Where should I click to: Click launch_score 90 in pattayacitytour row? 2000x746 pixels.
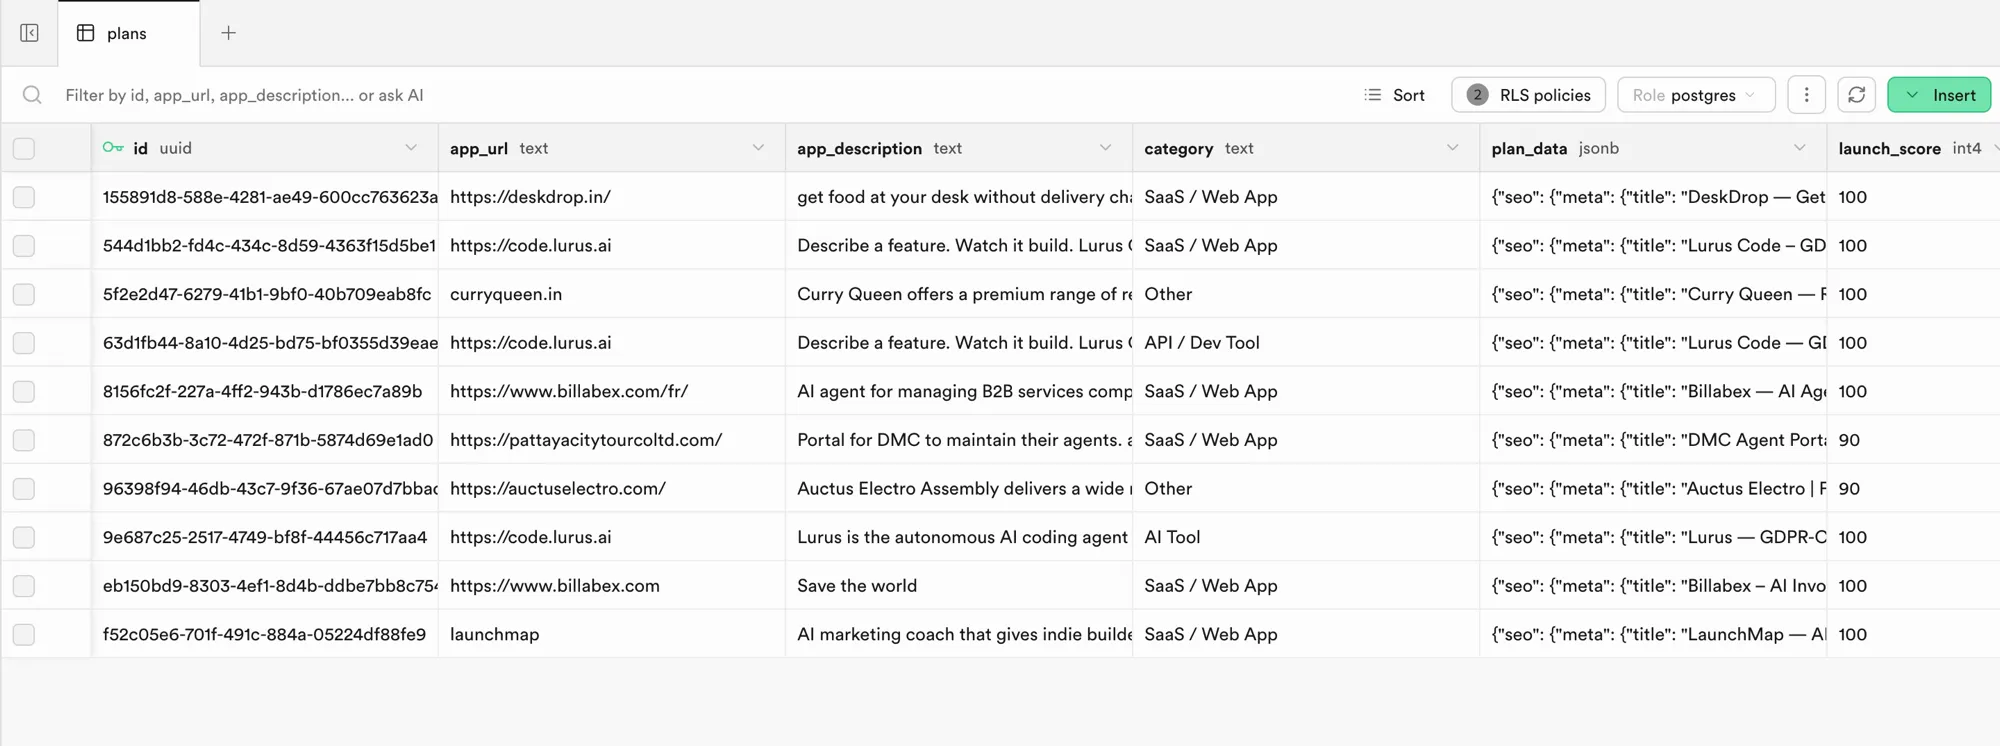click(1913, 440)
